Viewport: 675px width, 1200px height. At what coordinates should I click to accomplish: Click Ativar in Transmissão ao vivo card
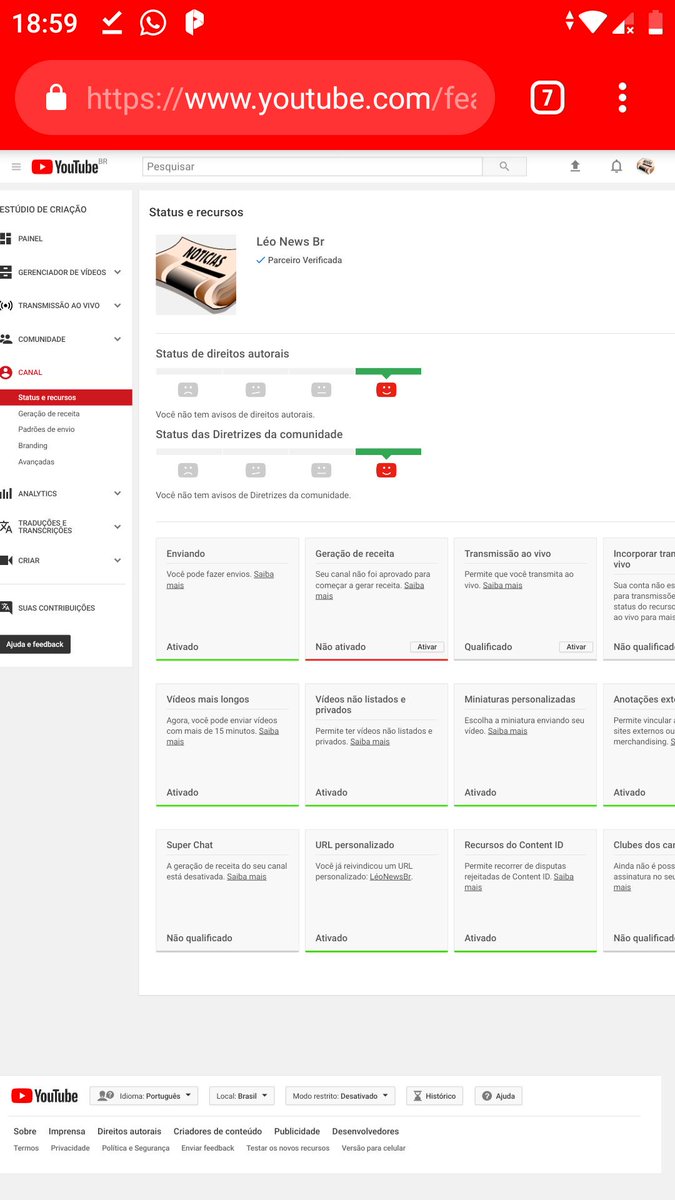tap(576, 647)
